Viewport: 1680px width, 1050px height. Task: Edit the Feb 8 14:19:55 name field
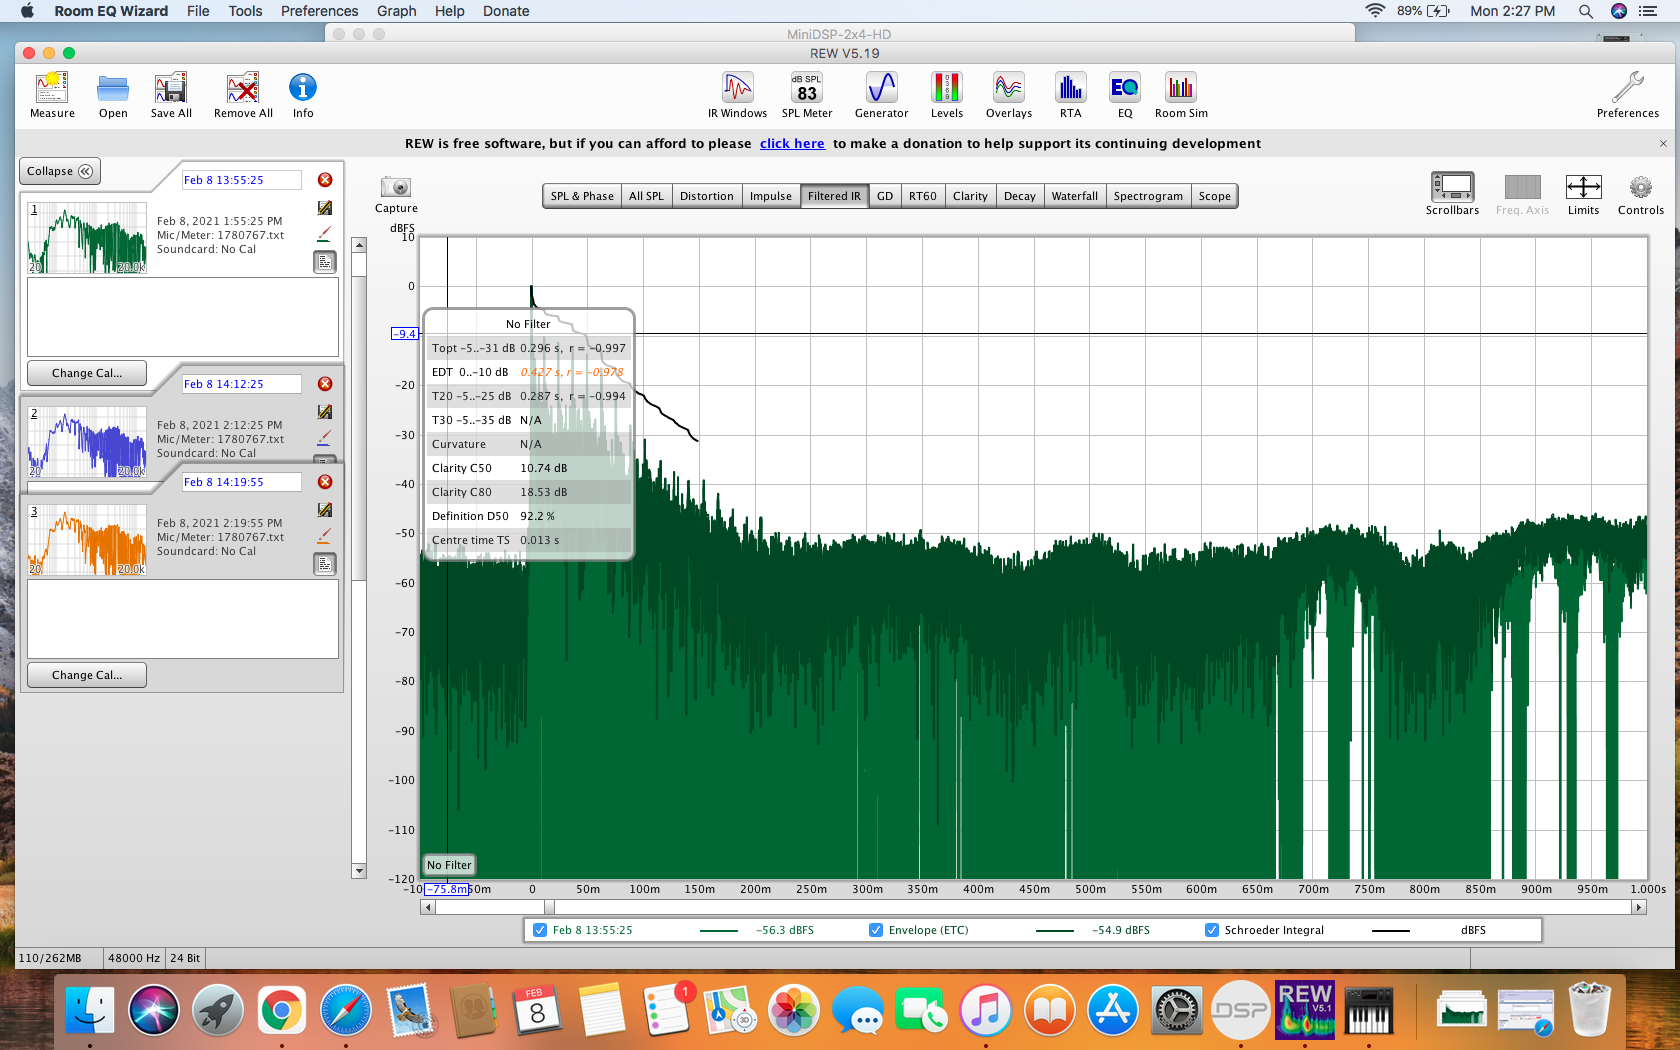coord(241,482)
